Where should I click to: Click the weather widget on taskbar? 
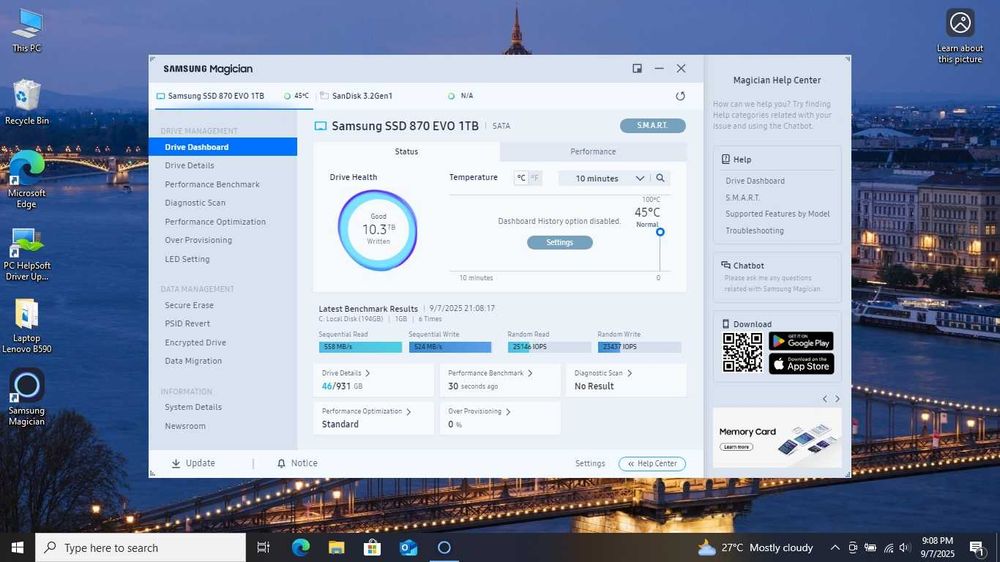[x=755, y=547]
